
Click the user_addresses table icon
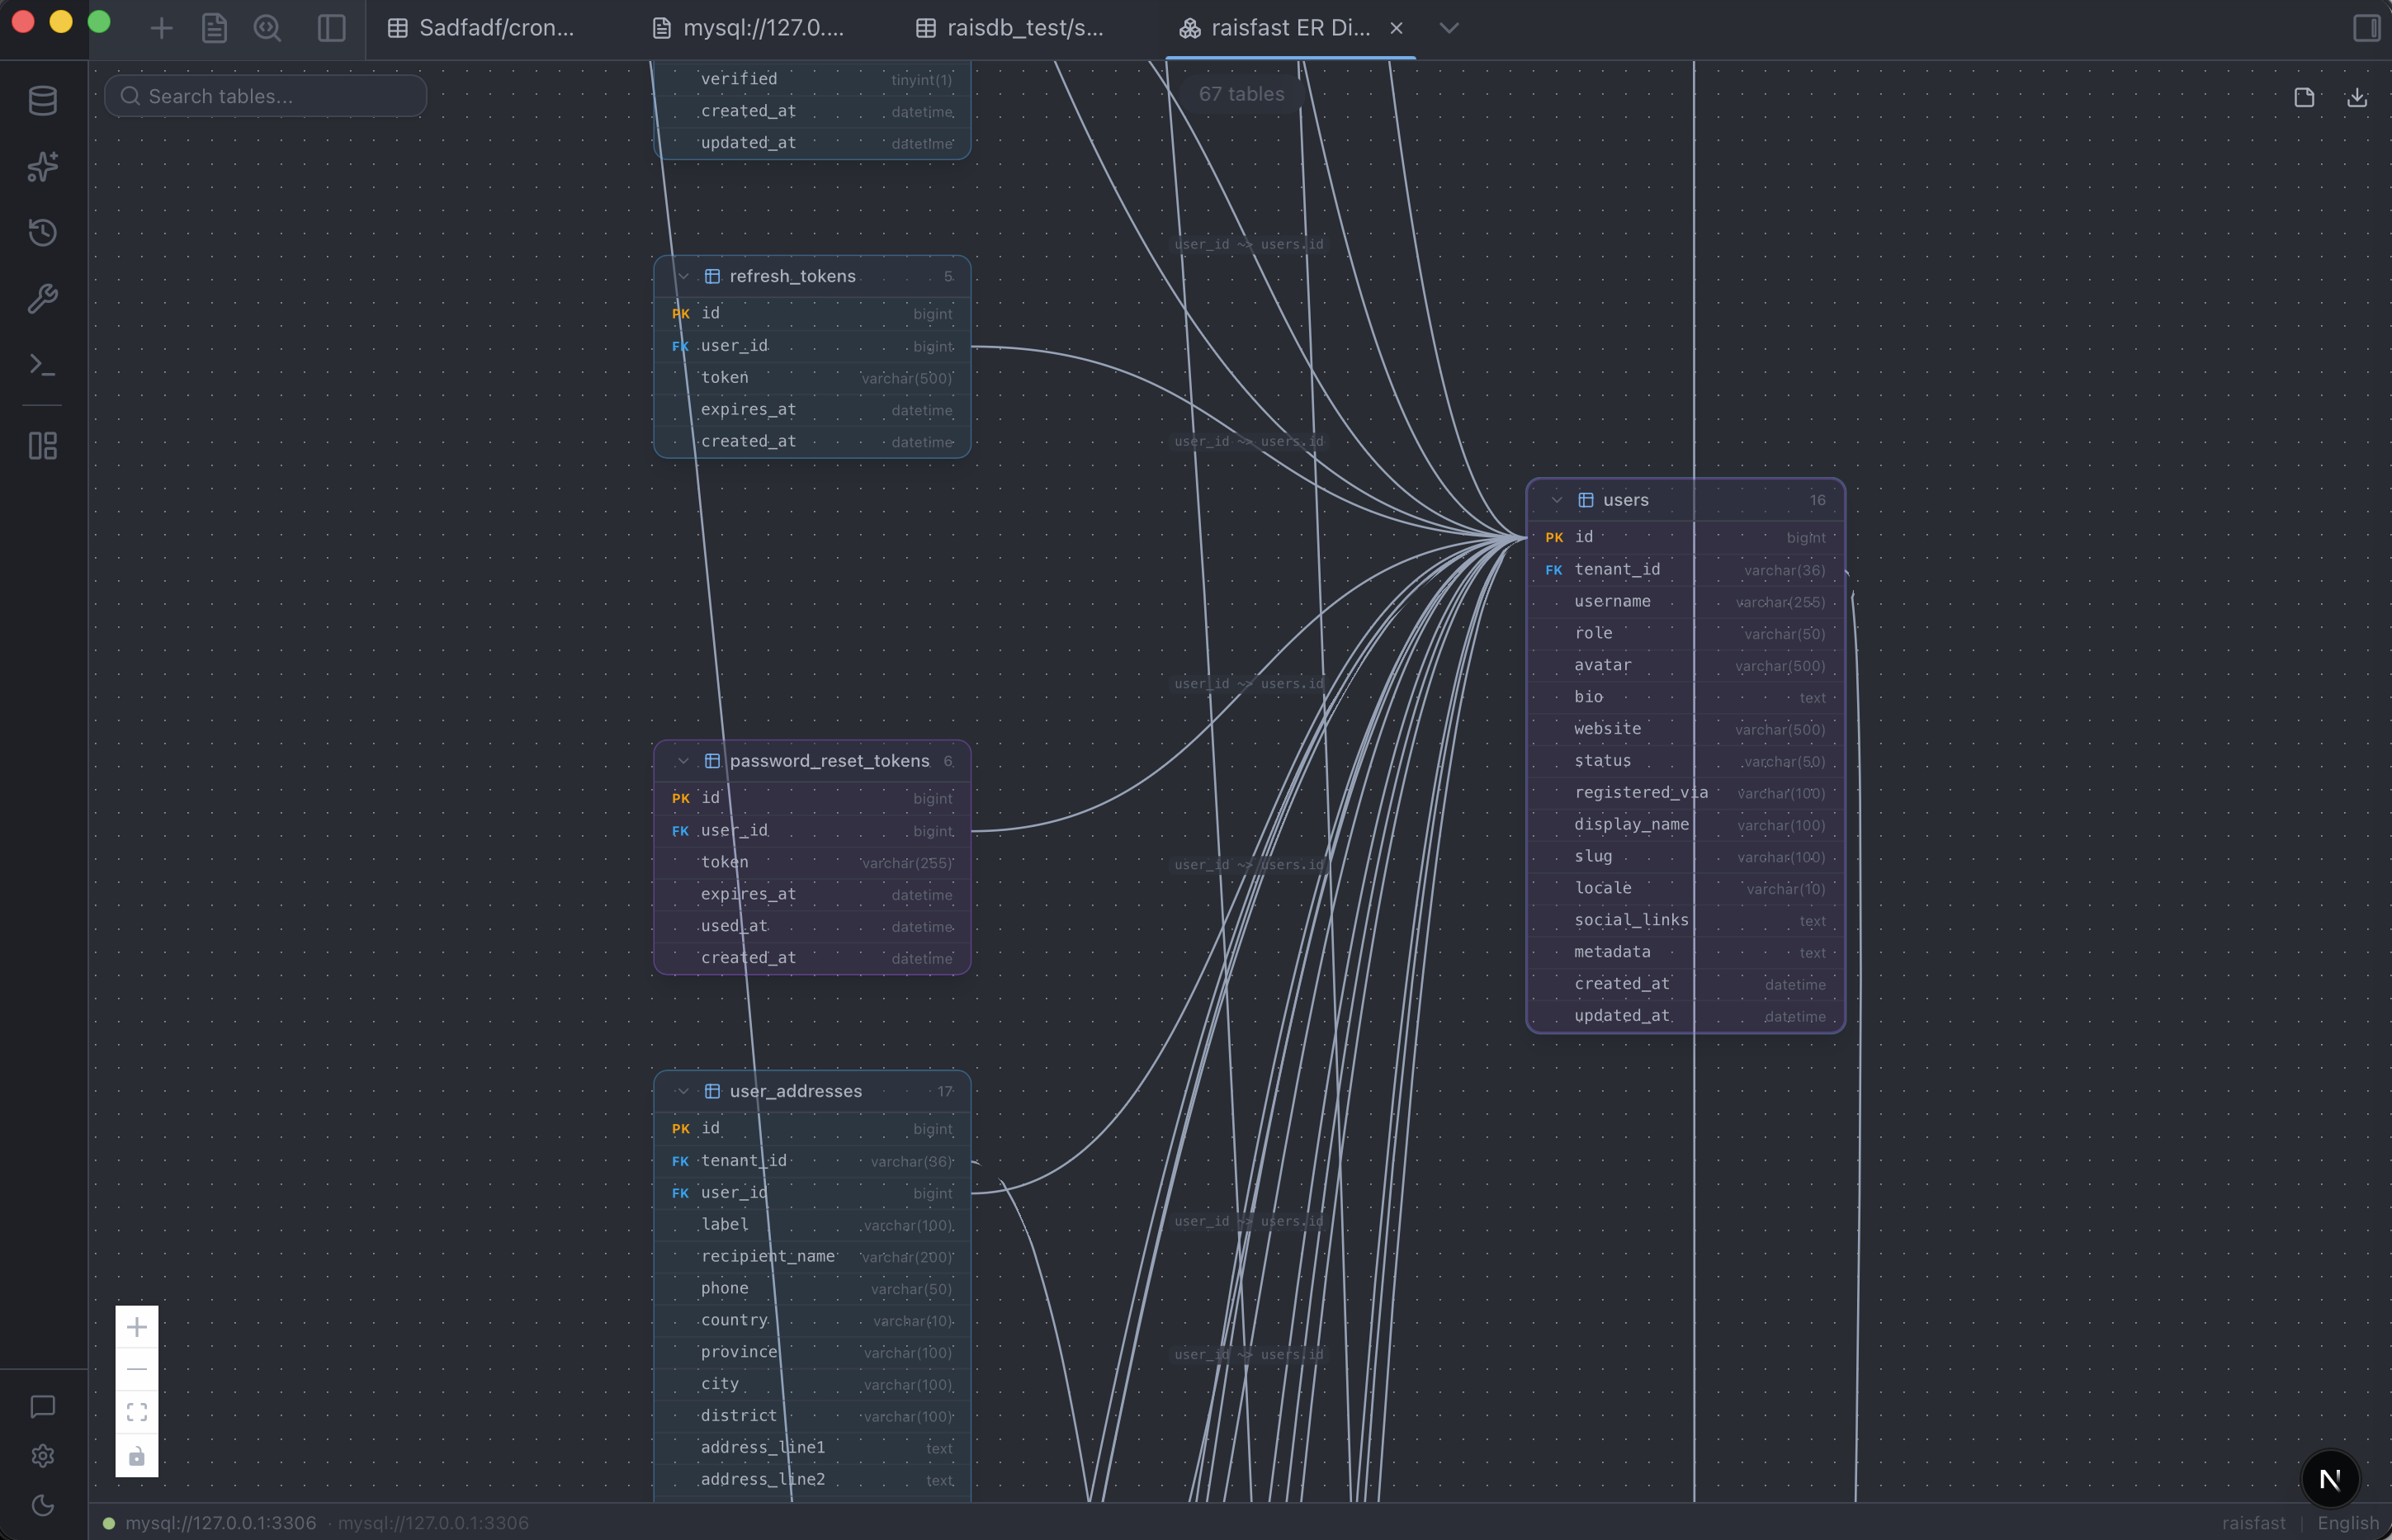click(x=712, y=1091)
